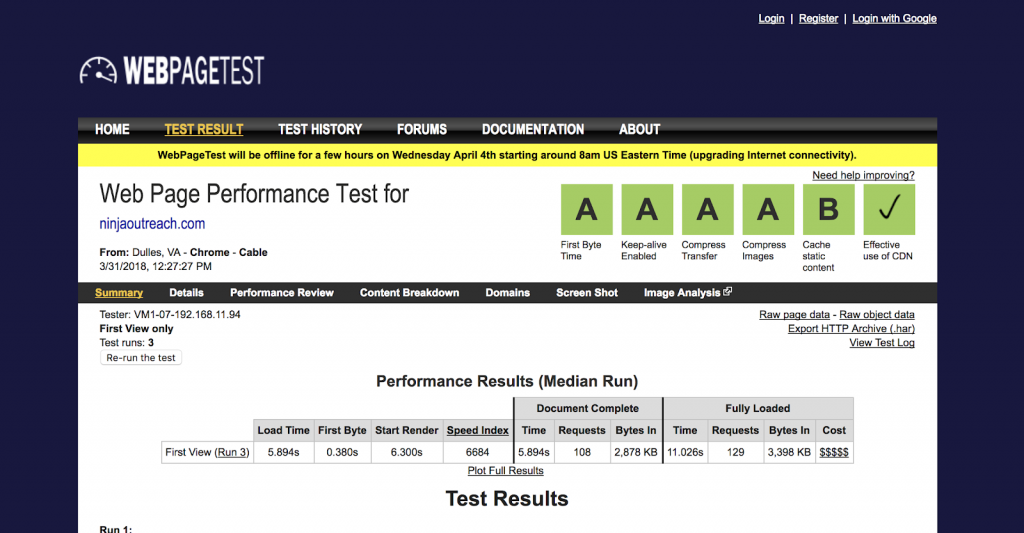Click the $$$$$ cost link
Screen dimensions: 1024x533
coord(834,452)
